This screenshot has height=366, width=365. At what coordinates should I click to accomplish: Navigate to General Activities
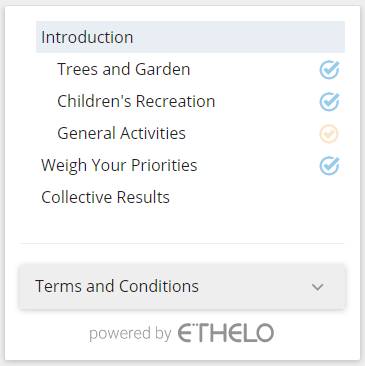(x=121, y=133)
